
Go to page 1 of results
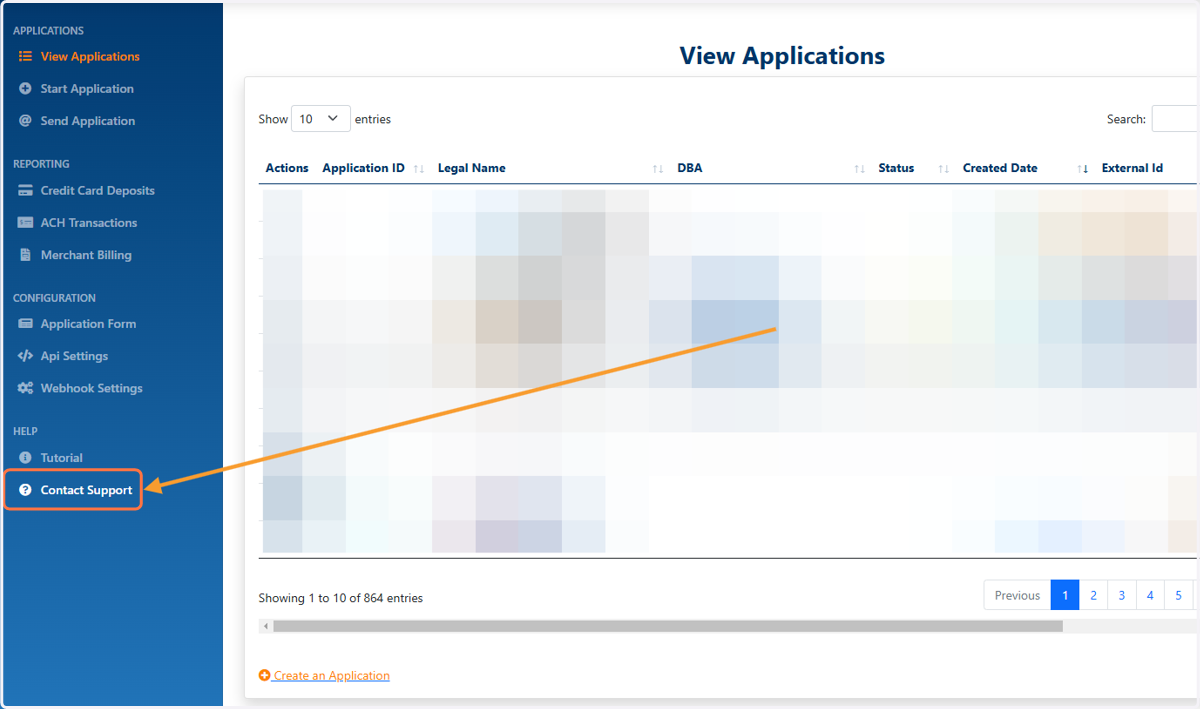(x=1065, y=596)
